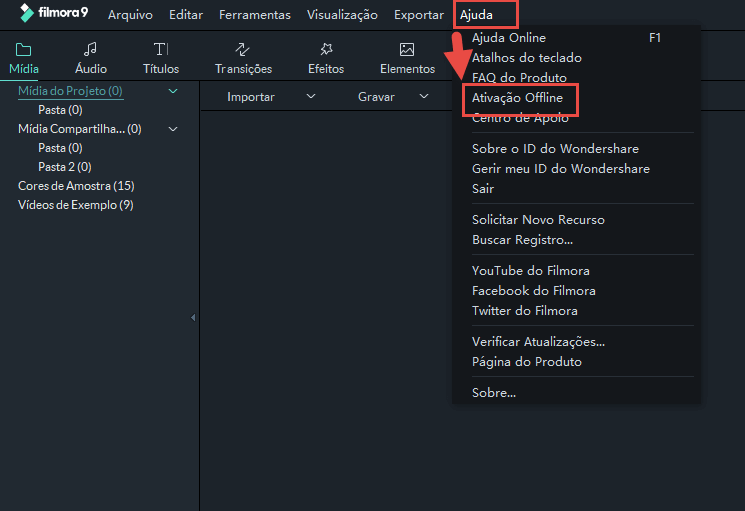Open the Exportar menu
Image resolution: width=745 pixels, height=511 pixels.
pos(419,15)
